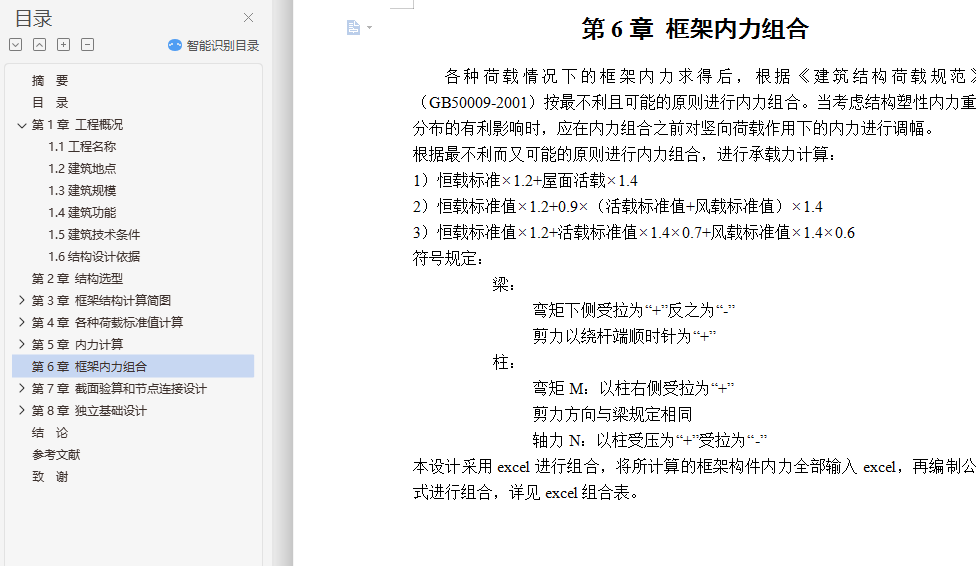This screenshot has width=976, height=566.
Task: Select 第2章 结构选型 heading
Action: coord(77,278)
